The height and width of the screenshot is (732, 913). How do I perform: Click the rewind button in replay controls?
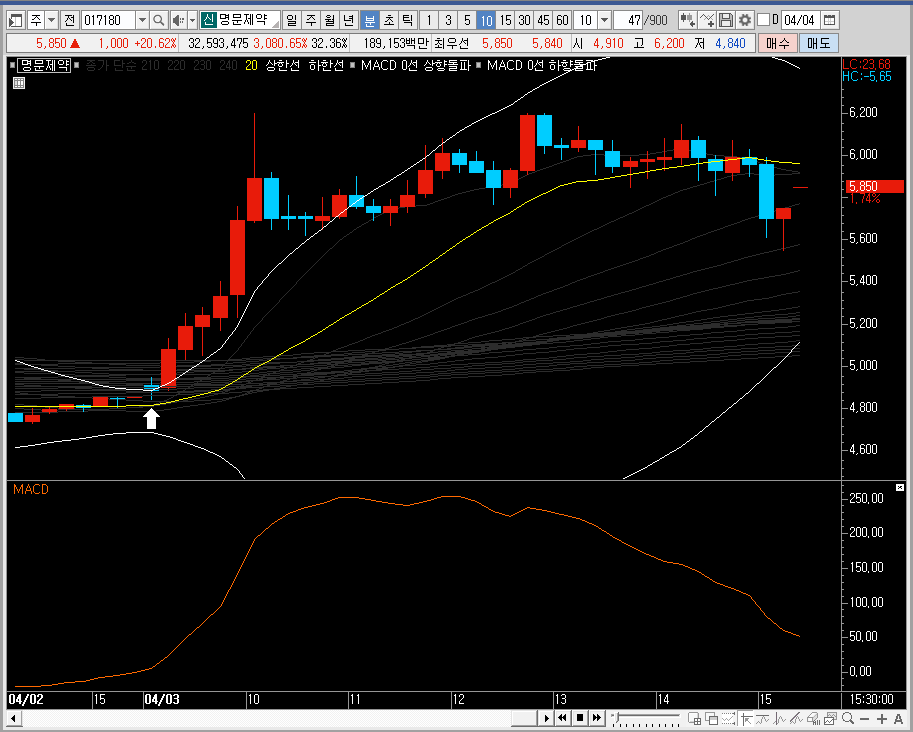pos(562,718)
